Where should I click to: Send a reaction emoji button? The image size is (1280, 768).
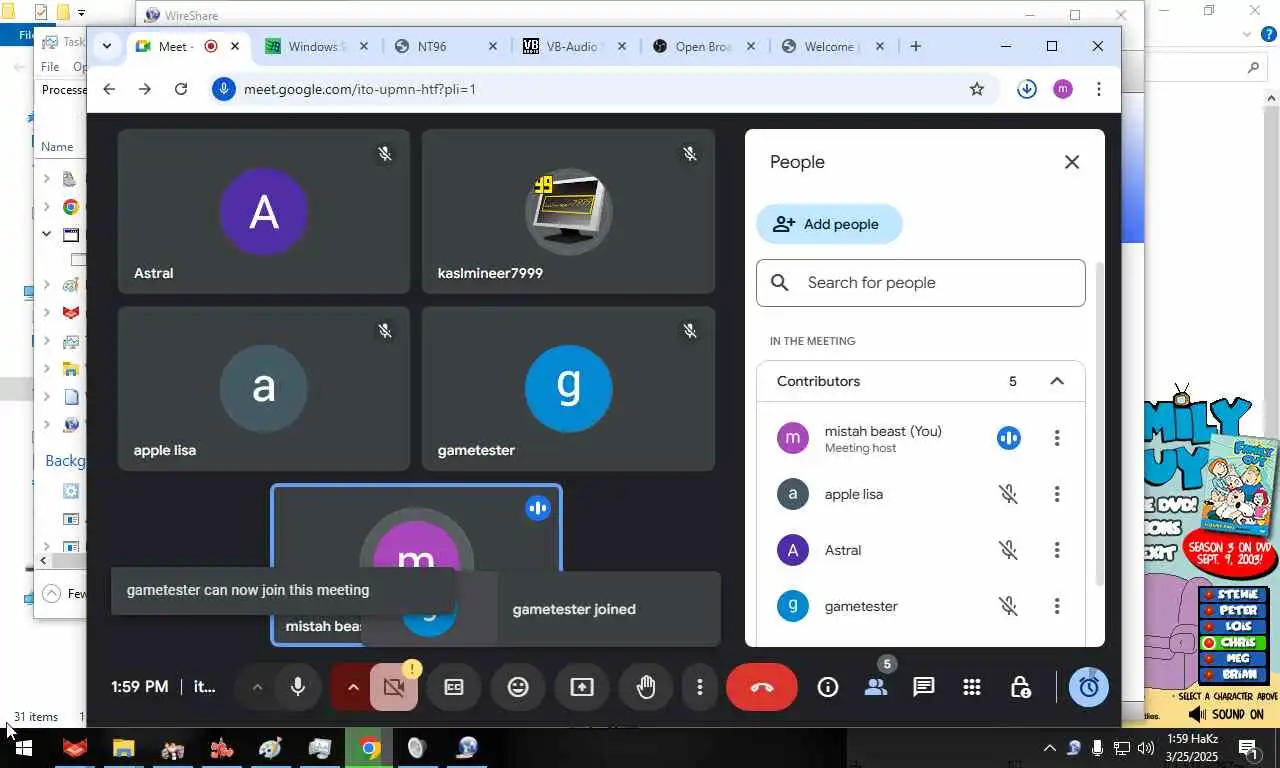click(518, 687)
